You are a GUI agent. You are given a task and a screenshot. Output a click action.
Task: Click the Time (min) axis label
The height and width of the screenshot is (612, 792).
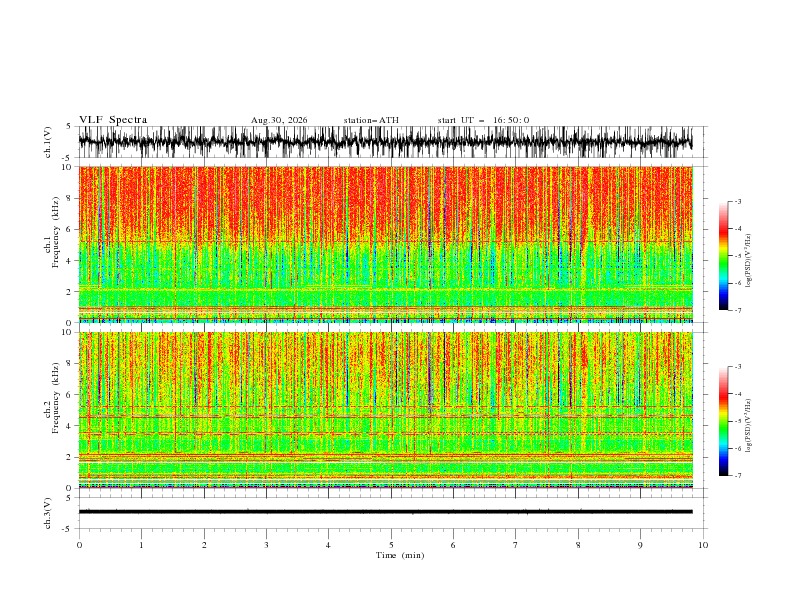[400, 555]
